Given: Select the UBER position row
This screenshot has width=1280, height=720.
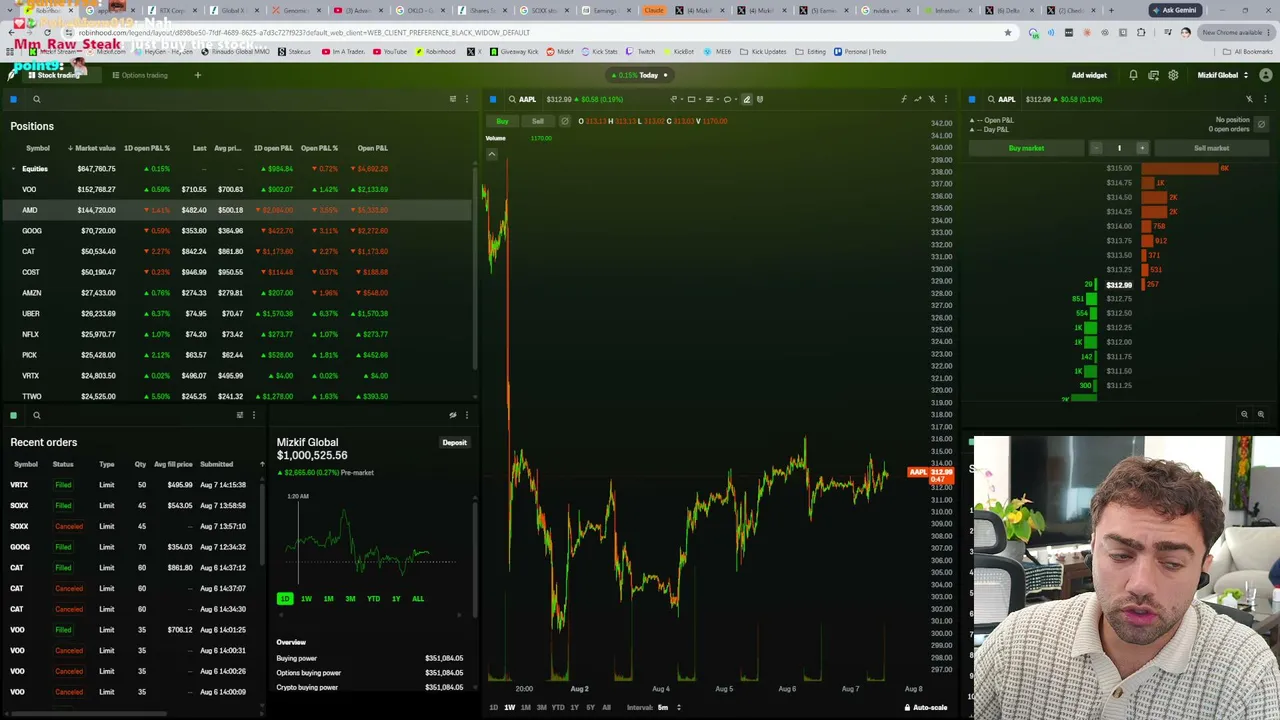Looking at the screenshot, I should [236, 313].
